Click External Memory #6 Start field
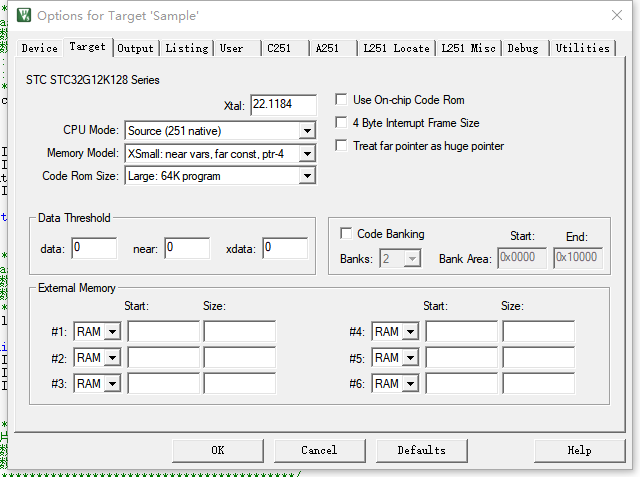 pyautogui.click(x=462, y=384)
